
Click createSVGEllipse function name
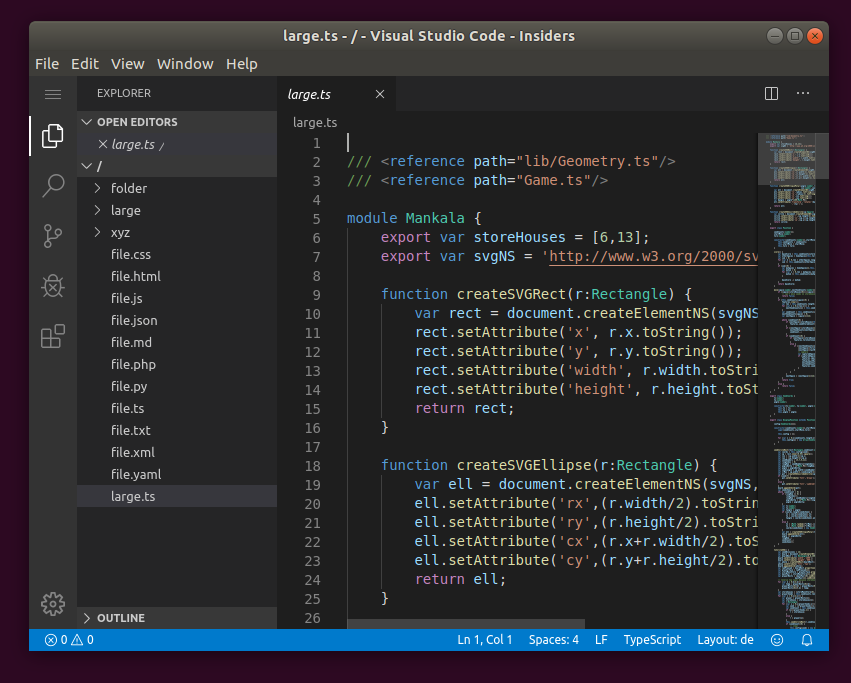pos(524,465)
